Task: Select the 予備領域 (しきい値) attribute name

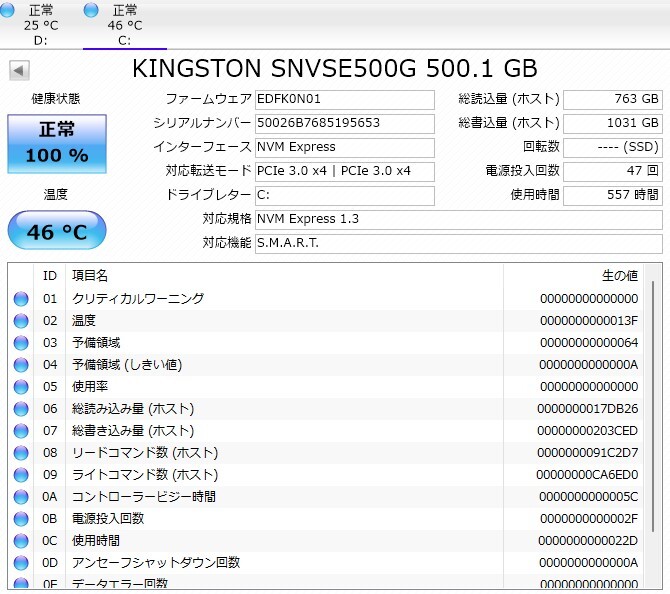Action: click(127, 365)
